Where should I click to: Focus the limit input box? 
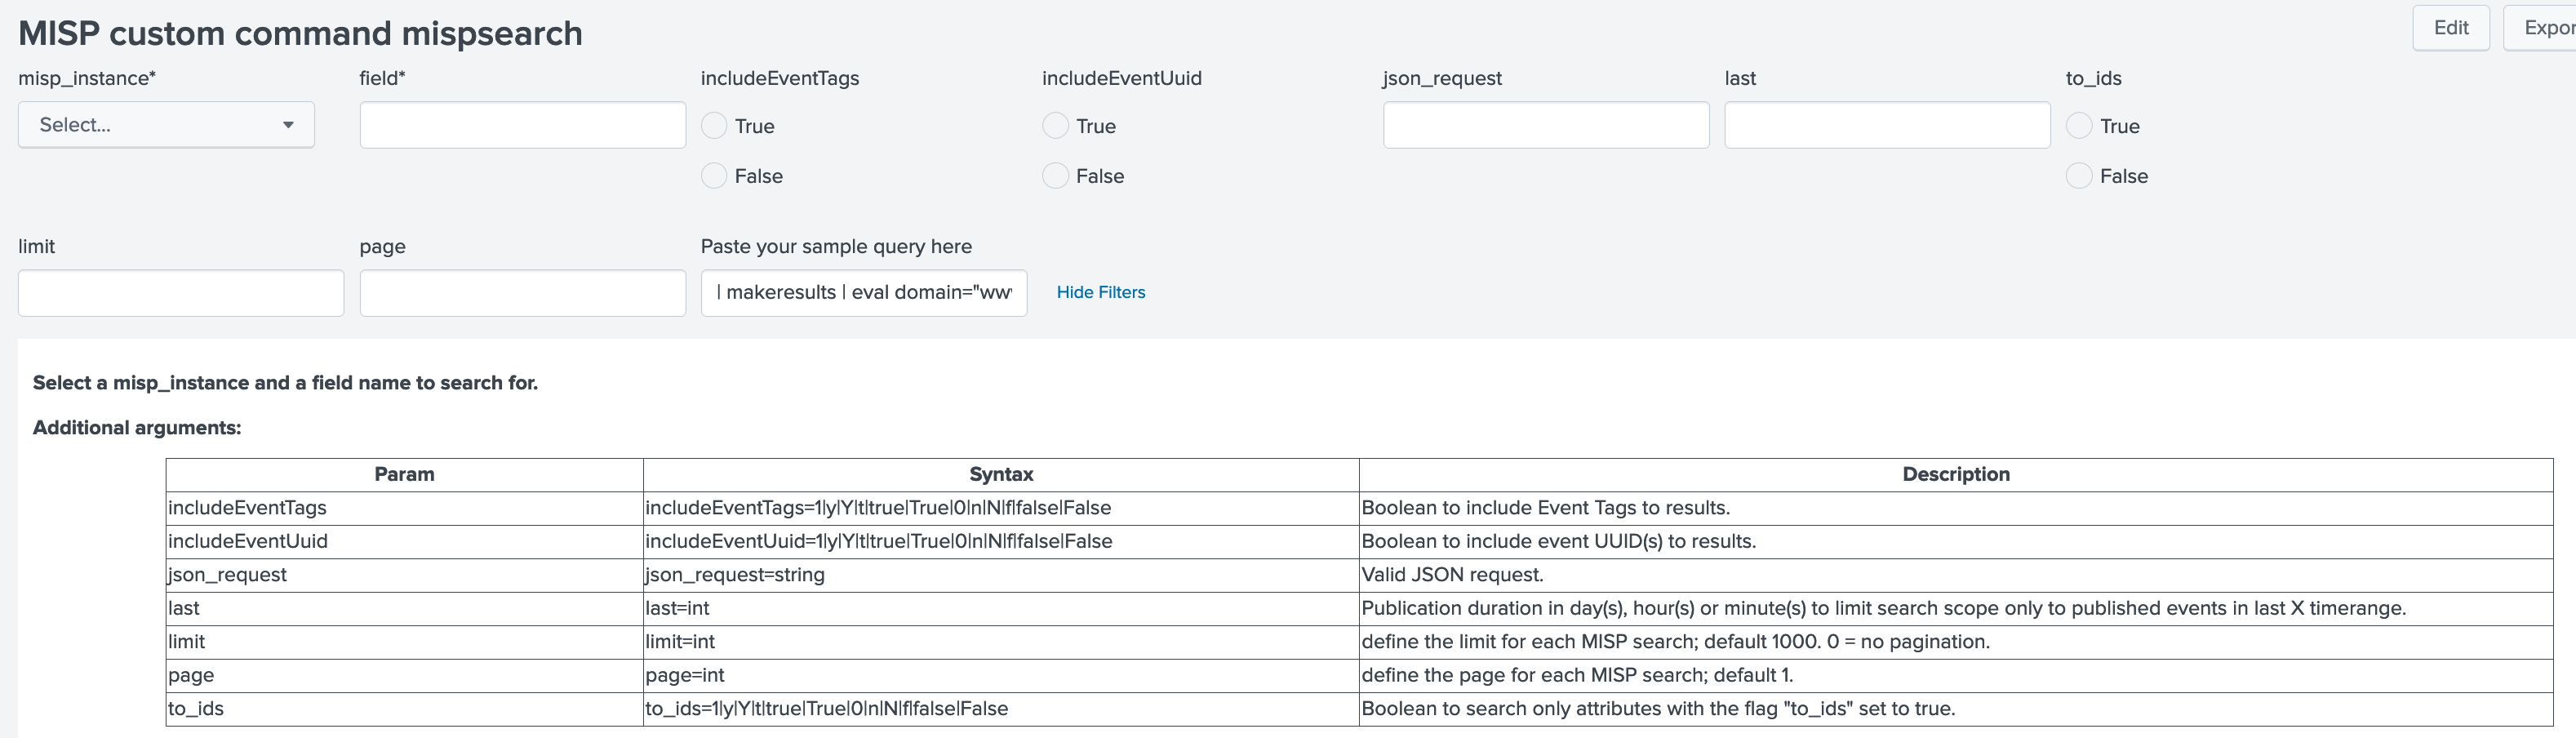181,293
